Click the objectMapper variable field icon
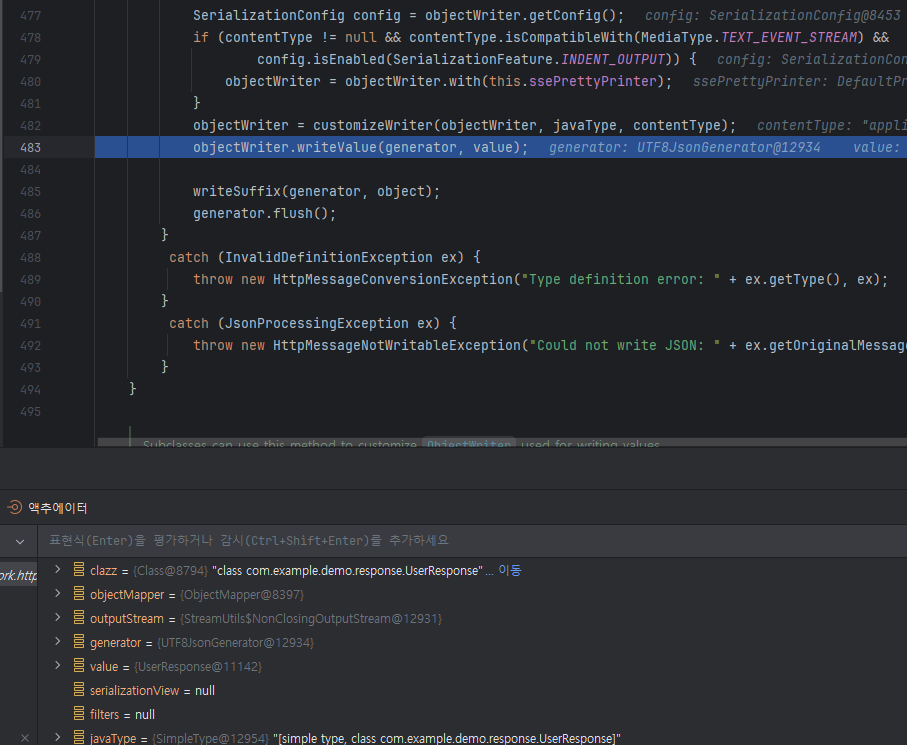Image resolution: width=907 pixels, height=745 pixels. 79,593
